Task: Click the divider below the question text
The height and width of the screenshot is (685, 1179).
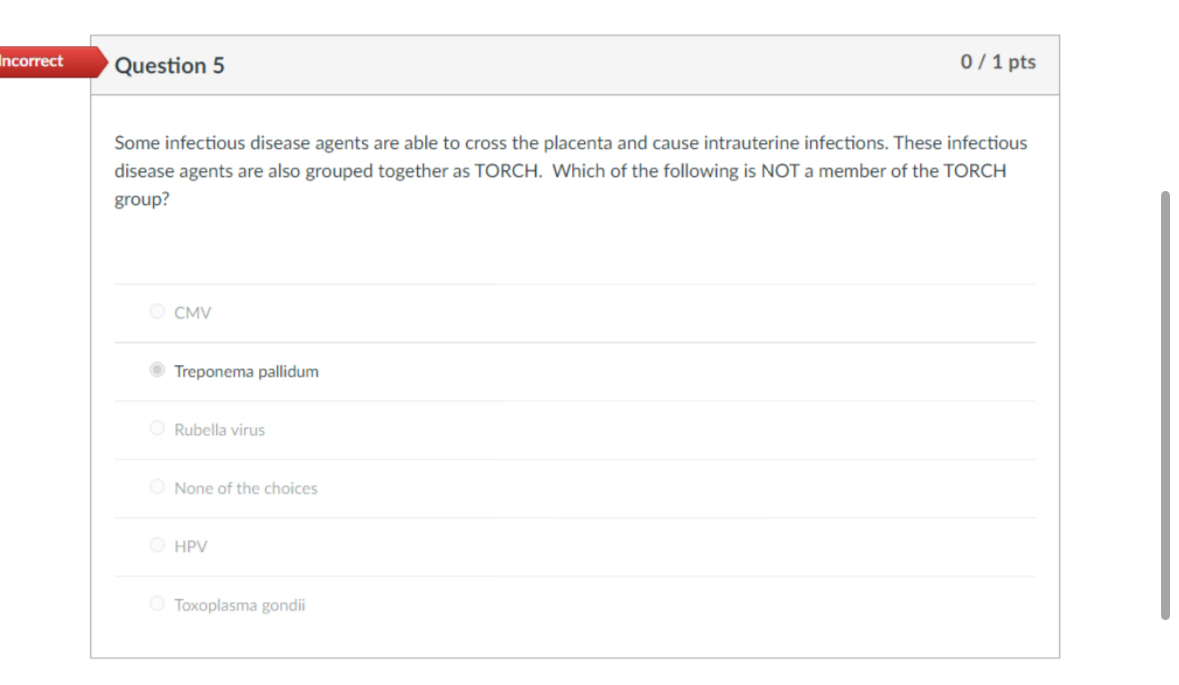Action: coord(575,283)
